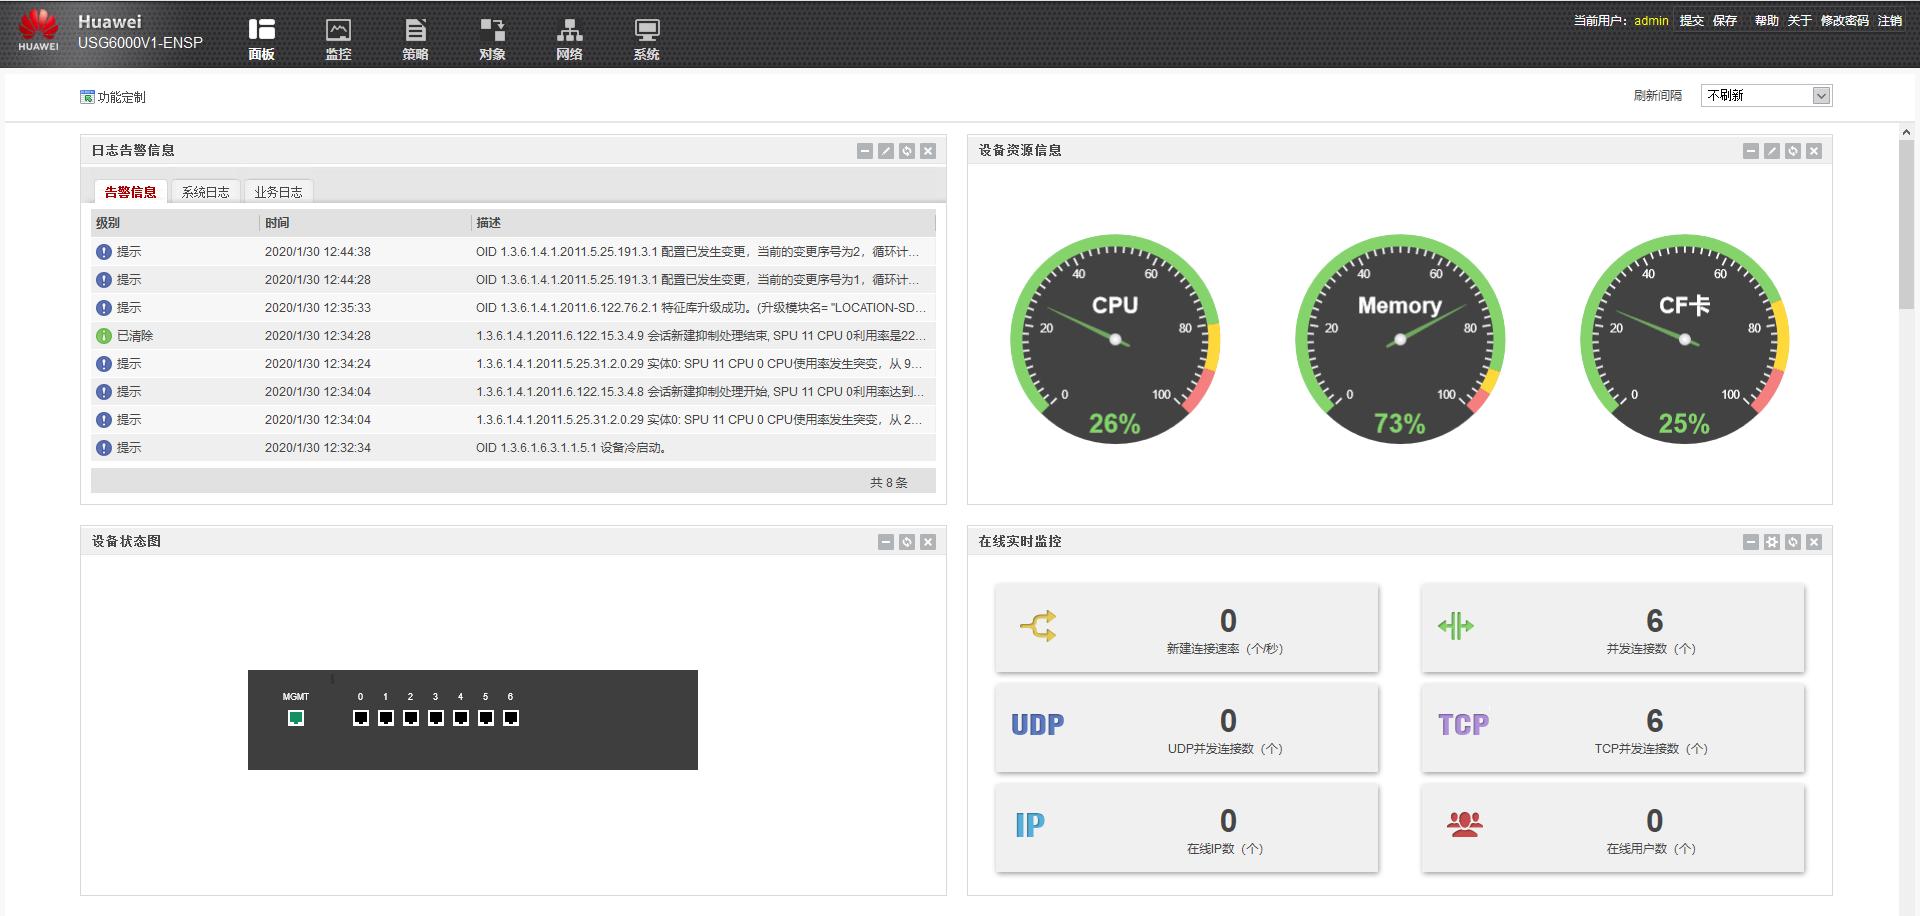This screenshot has height=916, width=1920.
Task: Click 注销 to log out
Action: tap(1889, 20)
